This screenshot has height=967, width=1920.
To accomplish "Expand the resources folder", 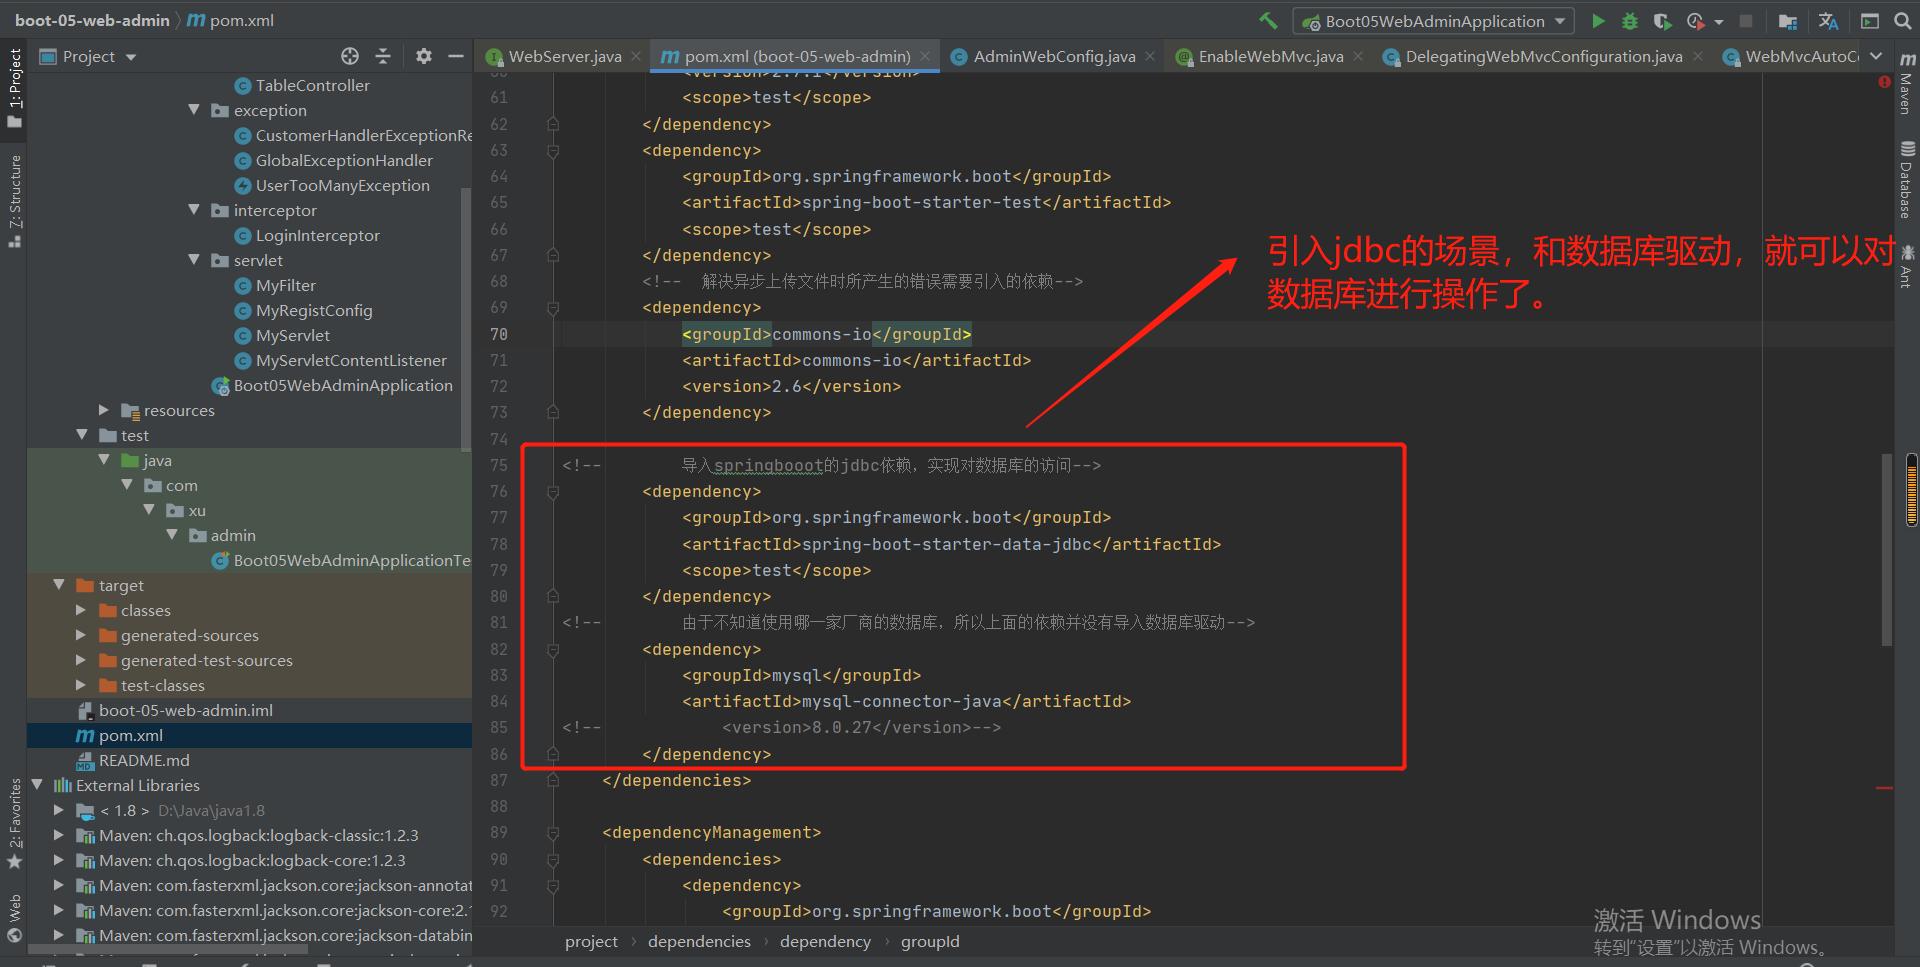I will pyautogui.click(x=104, y=410).
